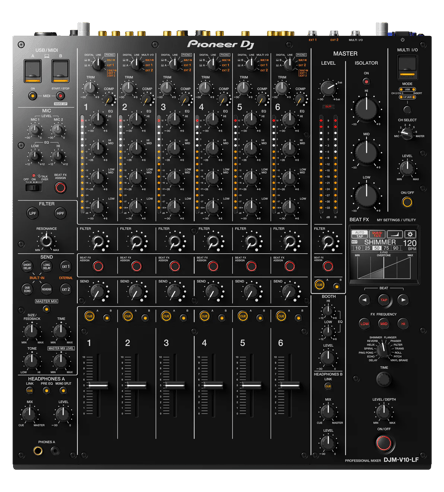Viewport: 444px width, 492px height.
Task: Click the channel 1 CUE A button
Action: (x=89, y=316)
